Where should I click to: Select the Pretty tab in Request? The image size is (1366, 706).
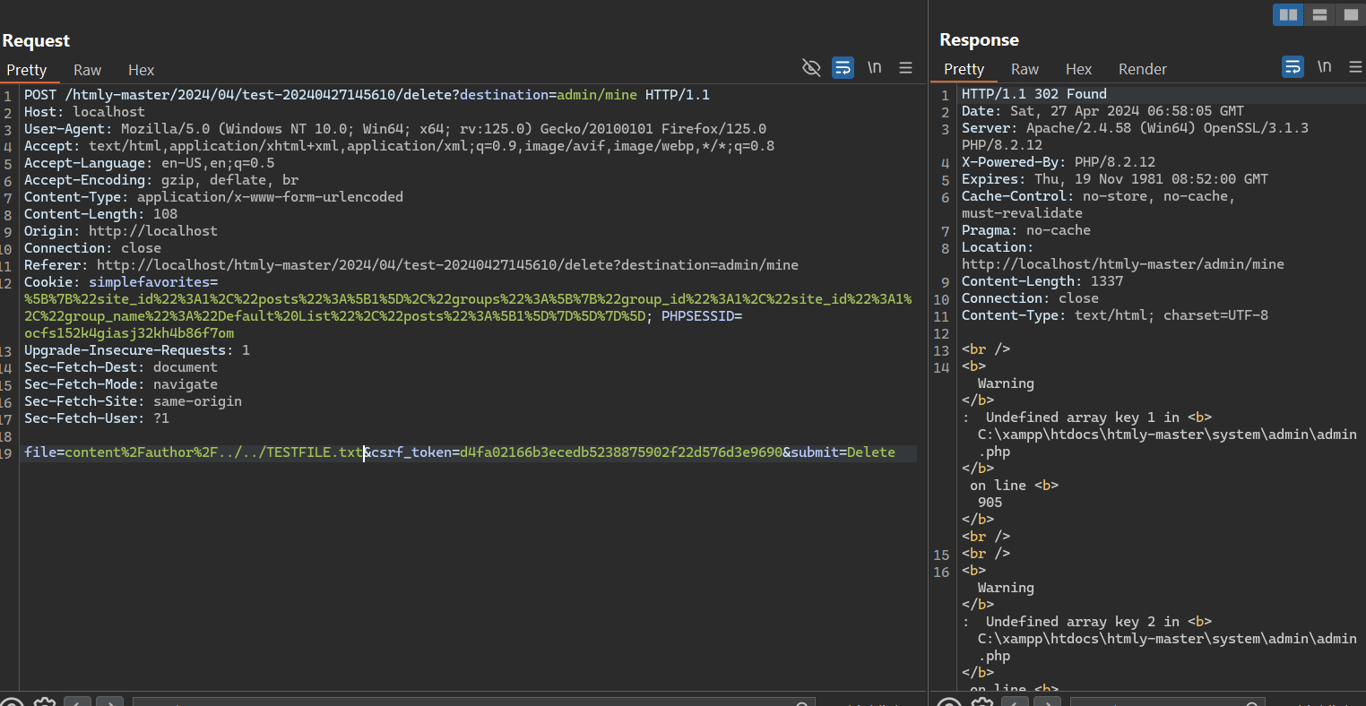click(x=27, y=70)
